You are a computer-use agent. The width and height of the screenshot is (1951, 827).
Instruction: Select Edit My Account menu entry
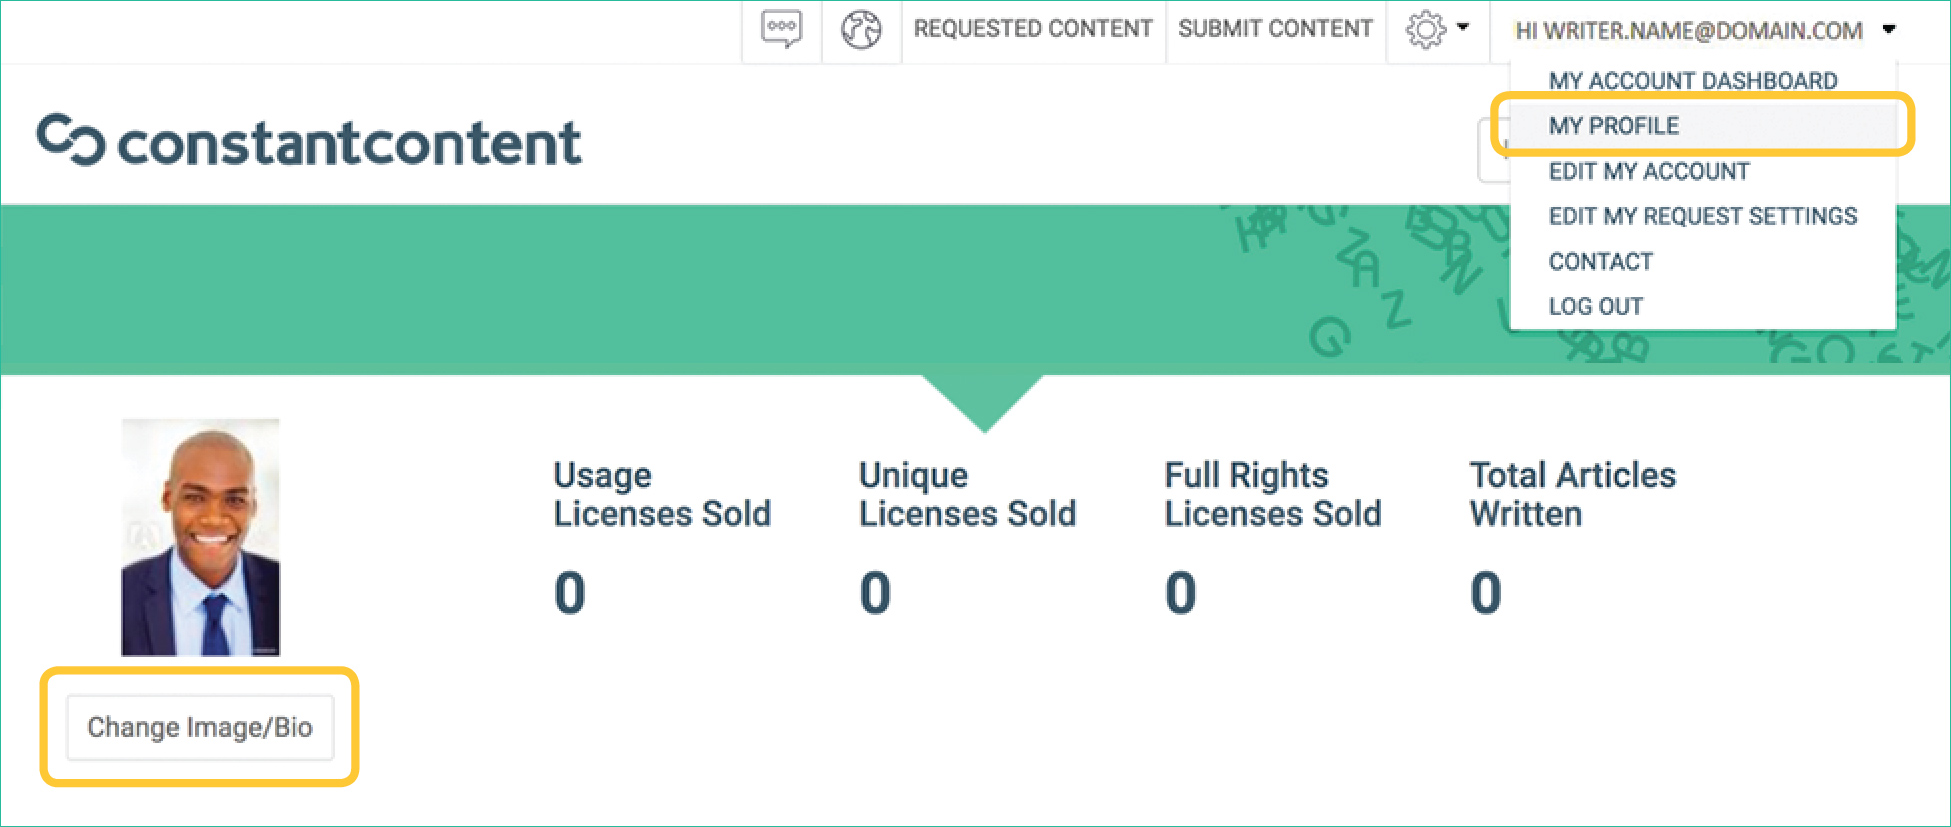(x=1649, y=172)
